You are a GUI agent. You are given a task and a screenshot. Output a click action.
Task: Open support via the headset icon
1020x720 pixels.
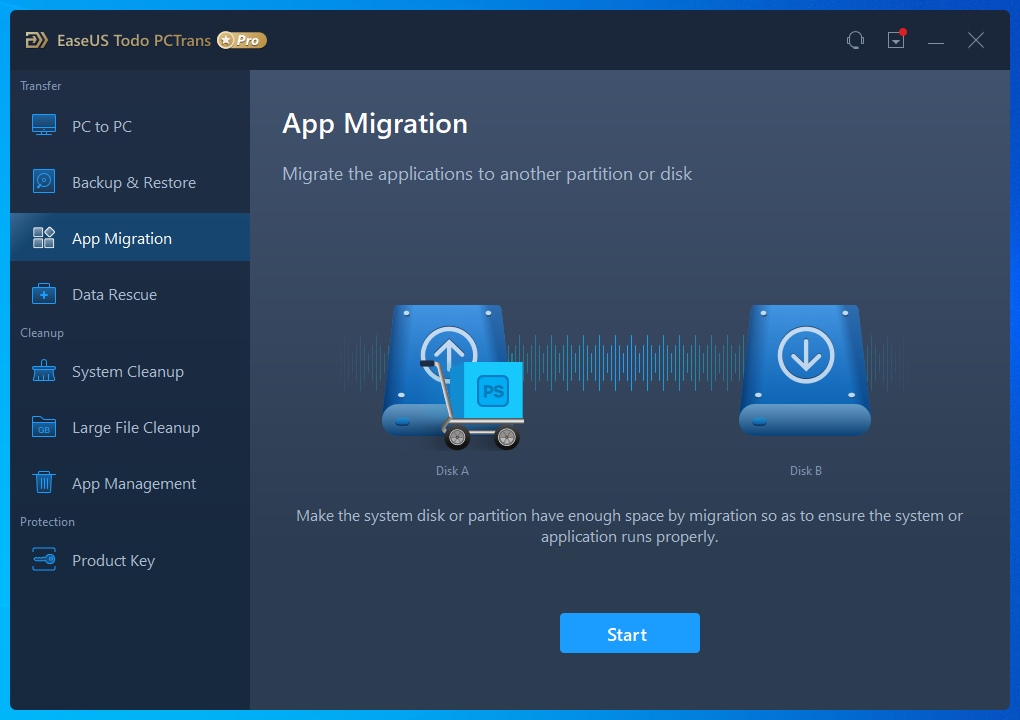[855, 40]
